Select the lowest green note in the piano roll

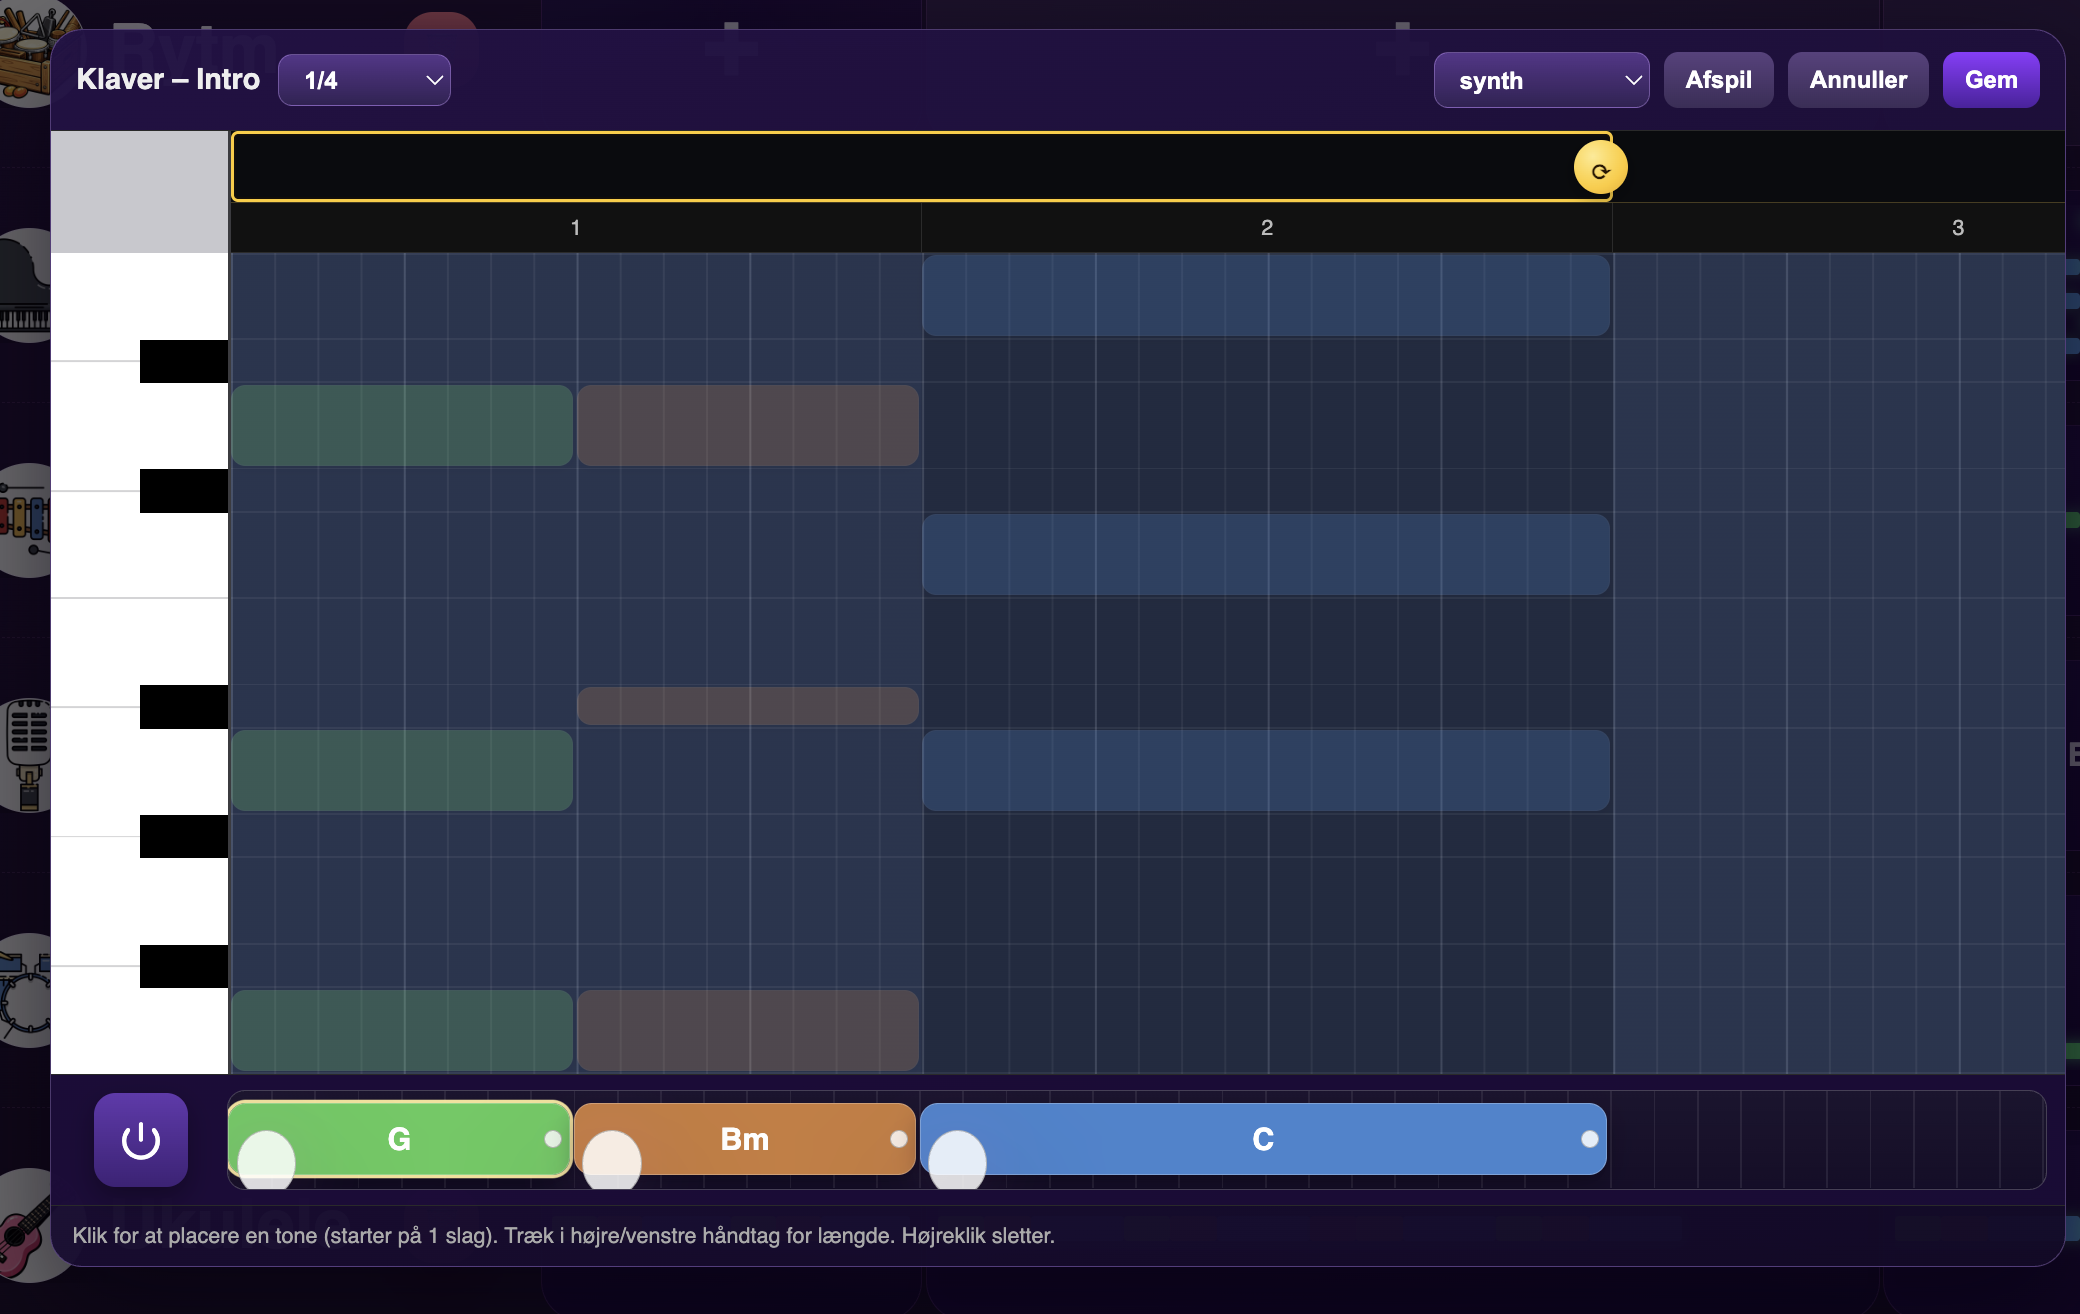(402, 1030)
